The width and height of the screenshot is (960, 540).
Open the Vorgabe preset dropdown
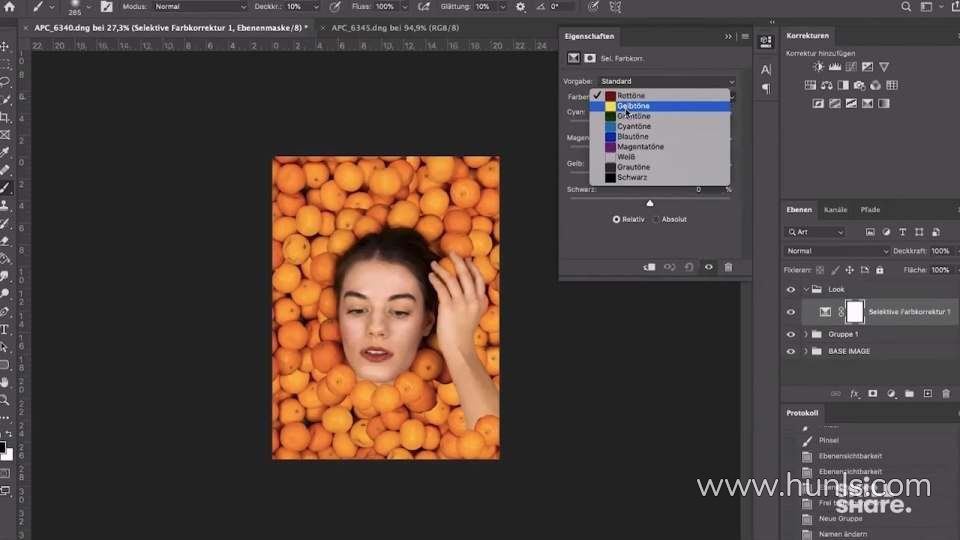click(667, 81)
